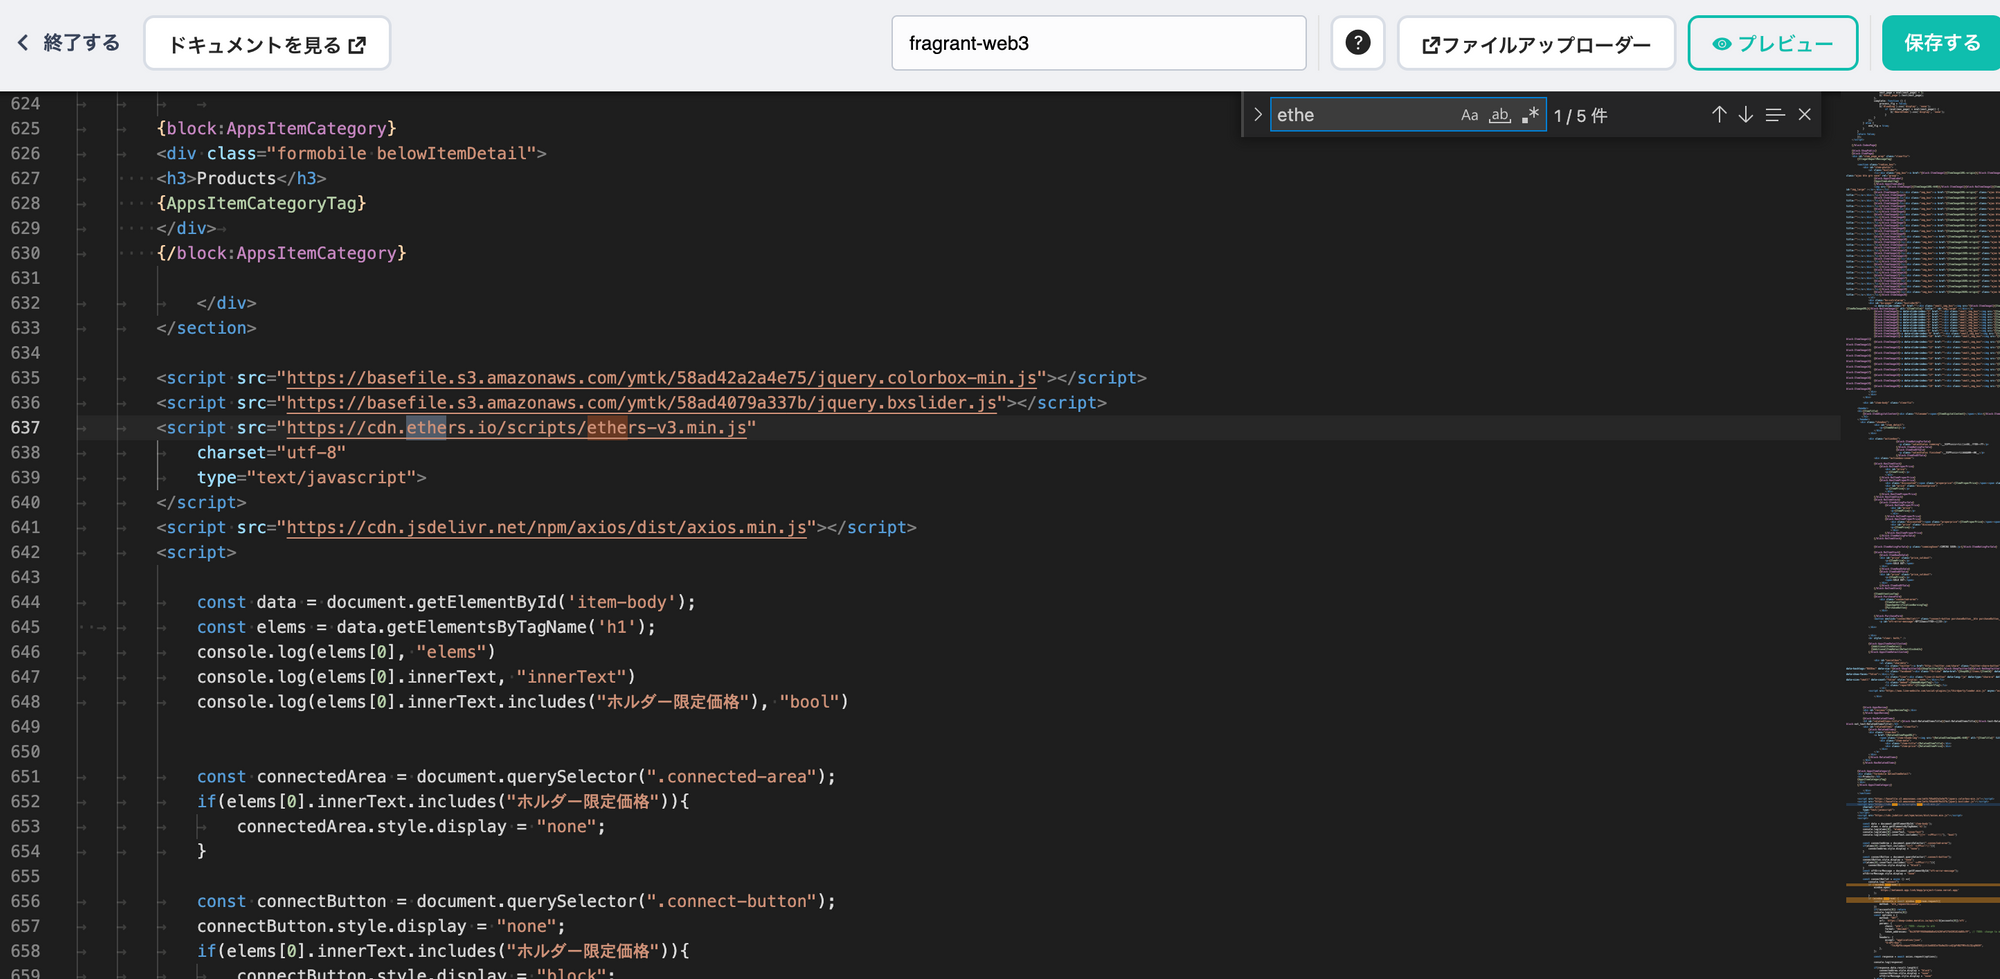This screenshot has width=2000, height=979.
Task: Open the ファイルアップローダー button
Action: click(1536, 44)
